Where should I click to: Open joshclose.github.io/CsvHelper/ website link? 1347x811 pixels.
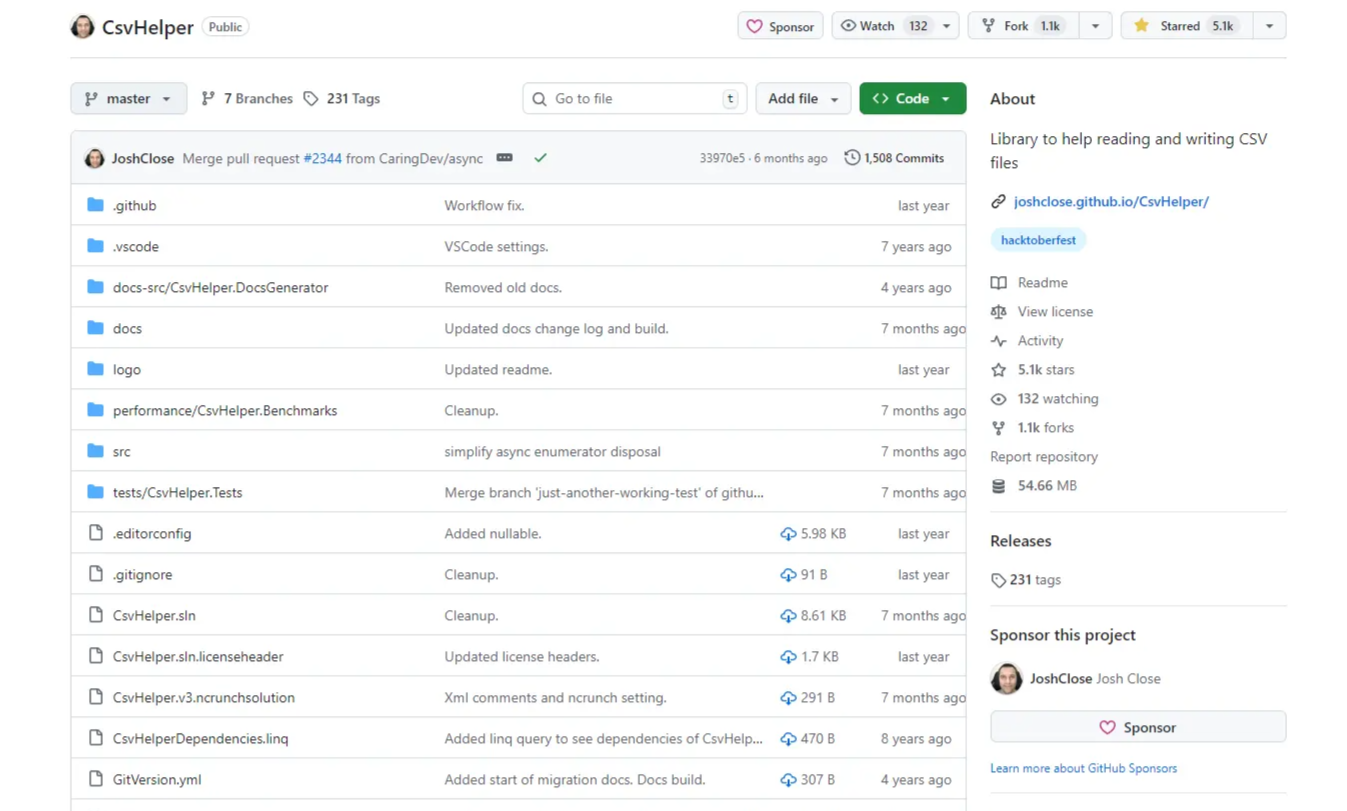(x=1110, y=202)
